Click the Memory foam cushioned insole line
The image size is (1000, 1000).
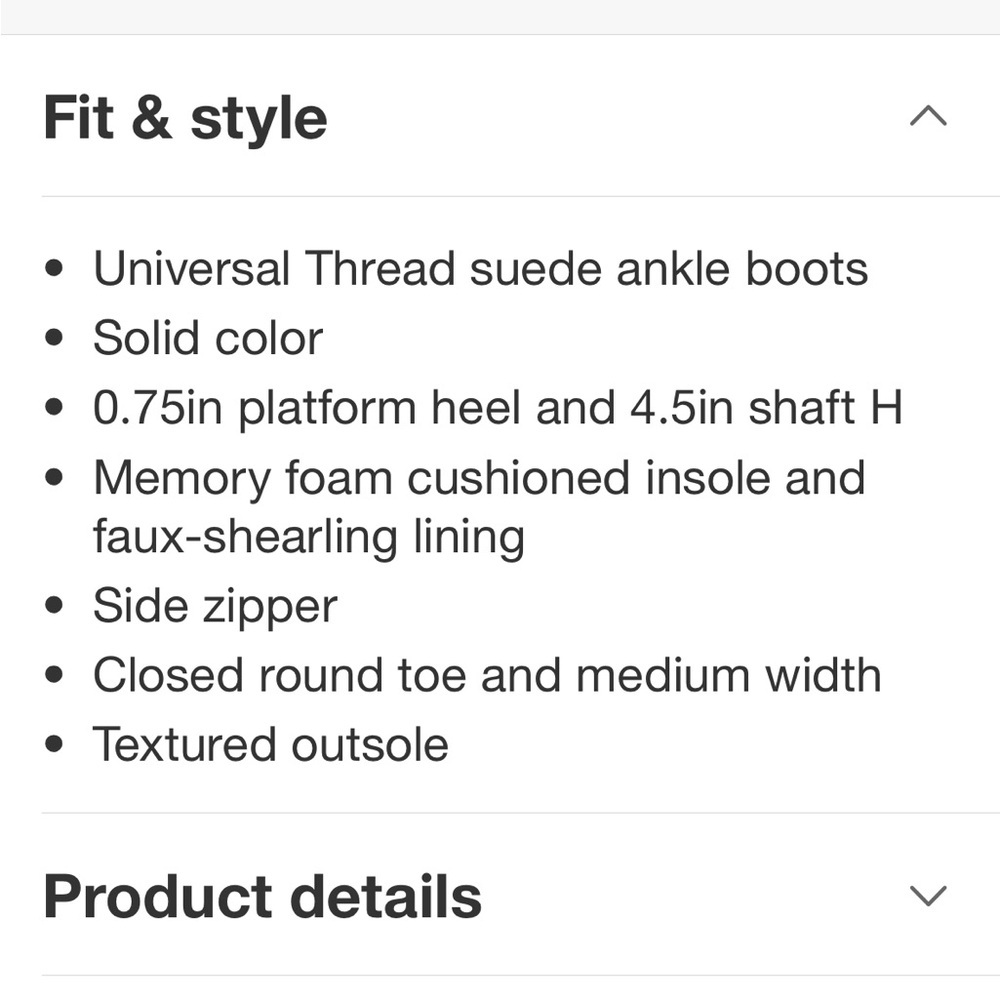tap(478, 477)
